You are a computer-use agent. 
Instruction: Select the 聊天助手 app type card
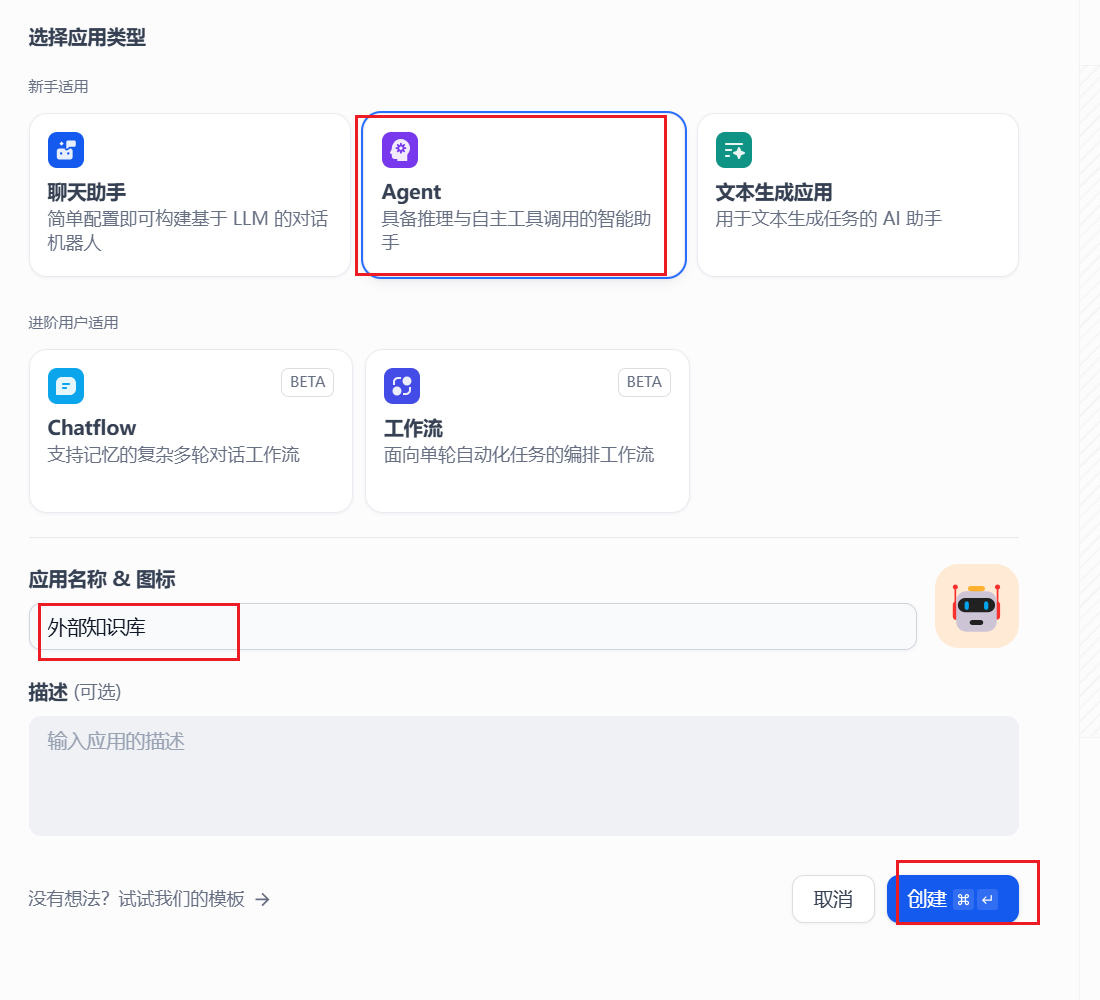pos(190,195)
